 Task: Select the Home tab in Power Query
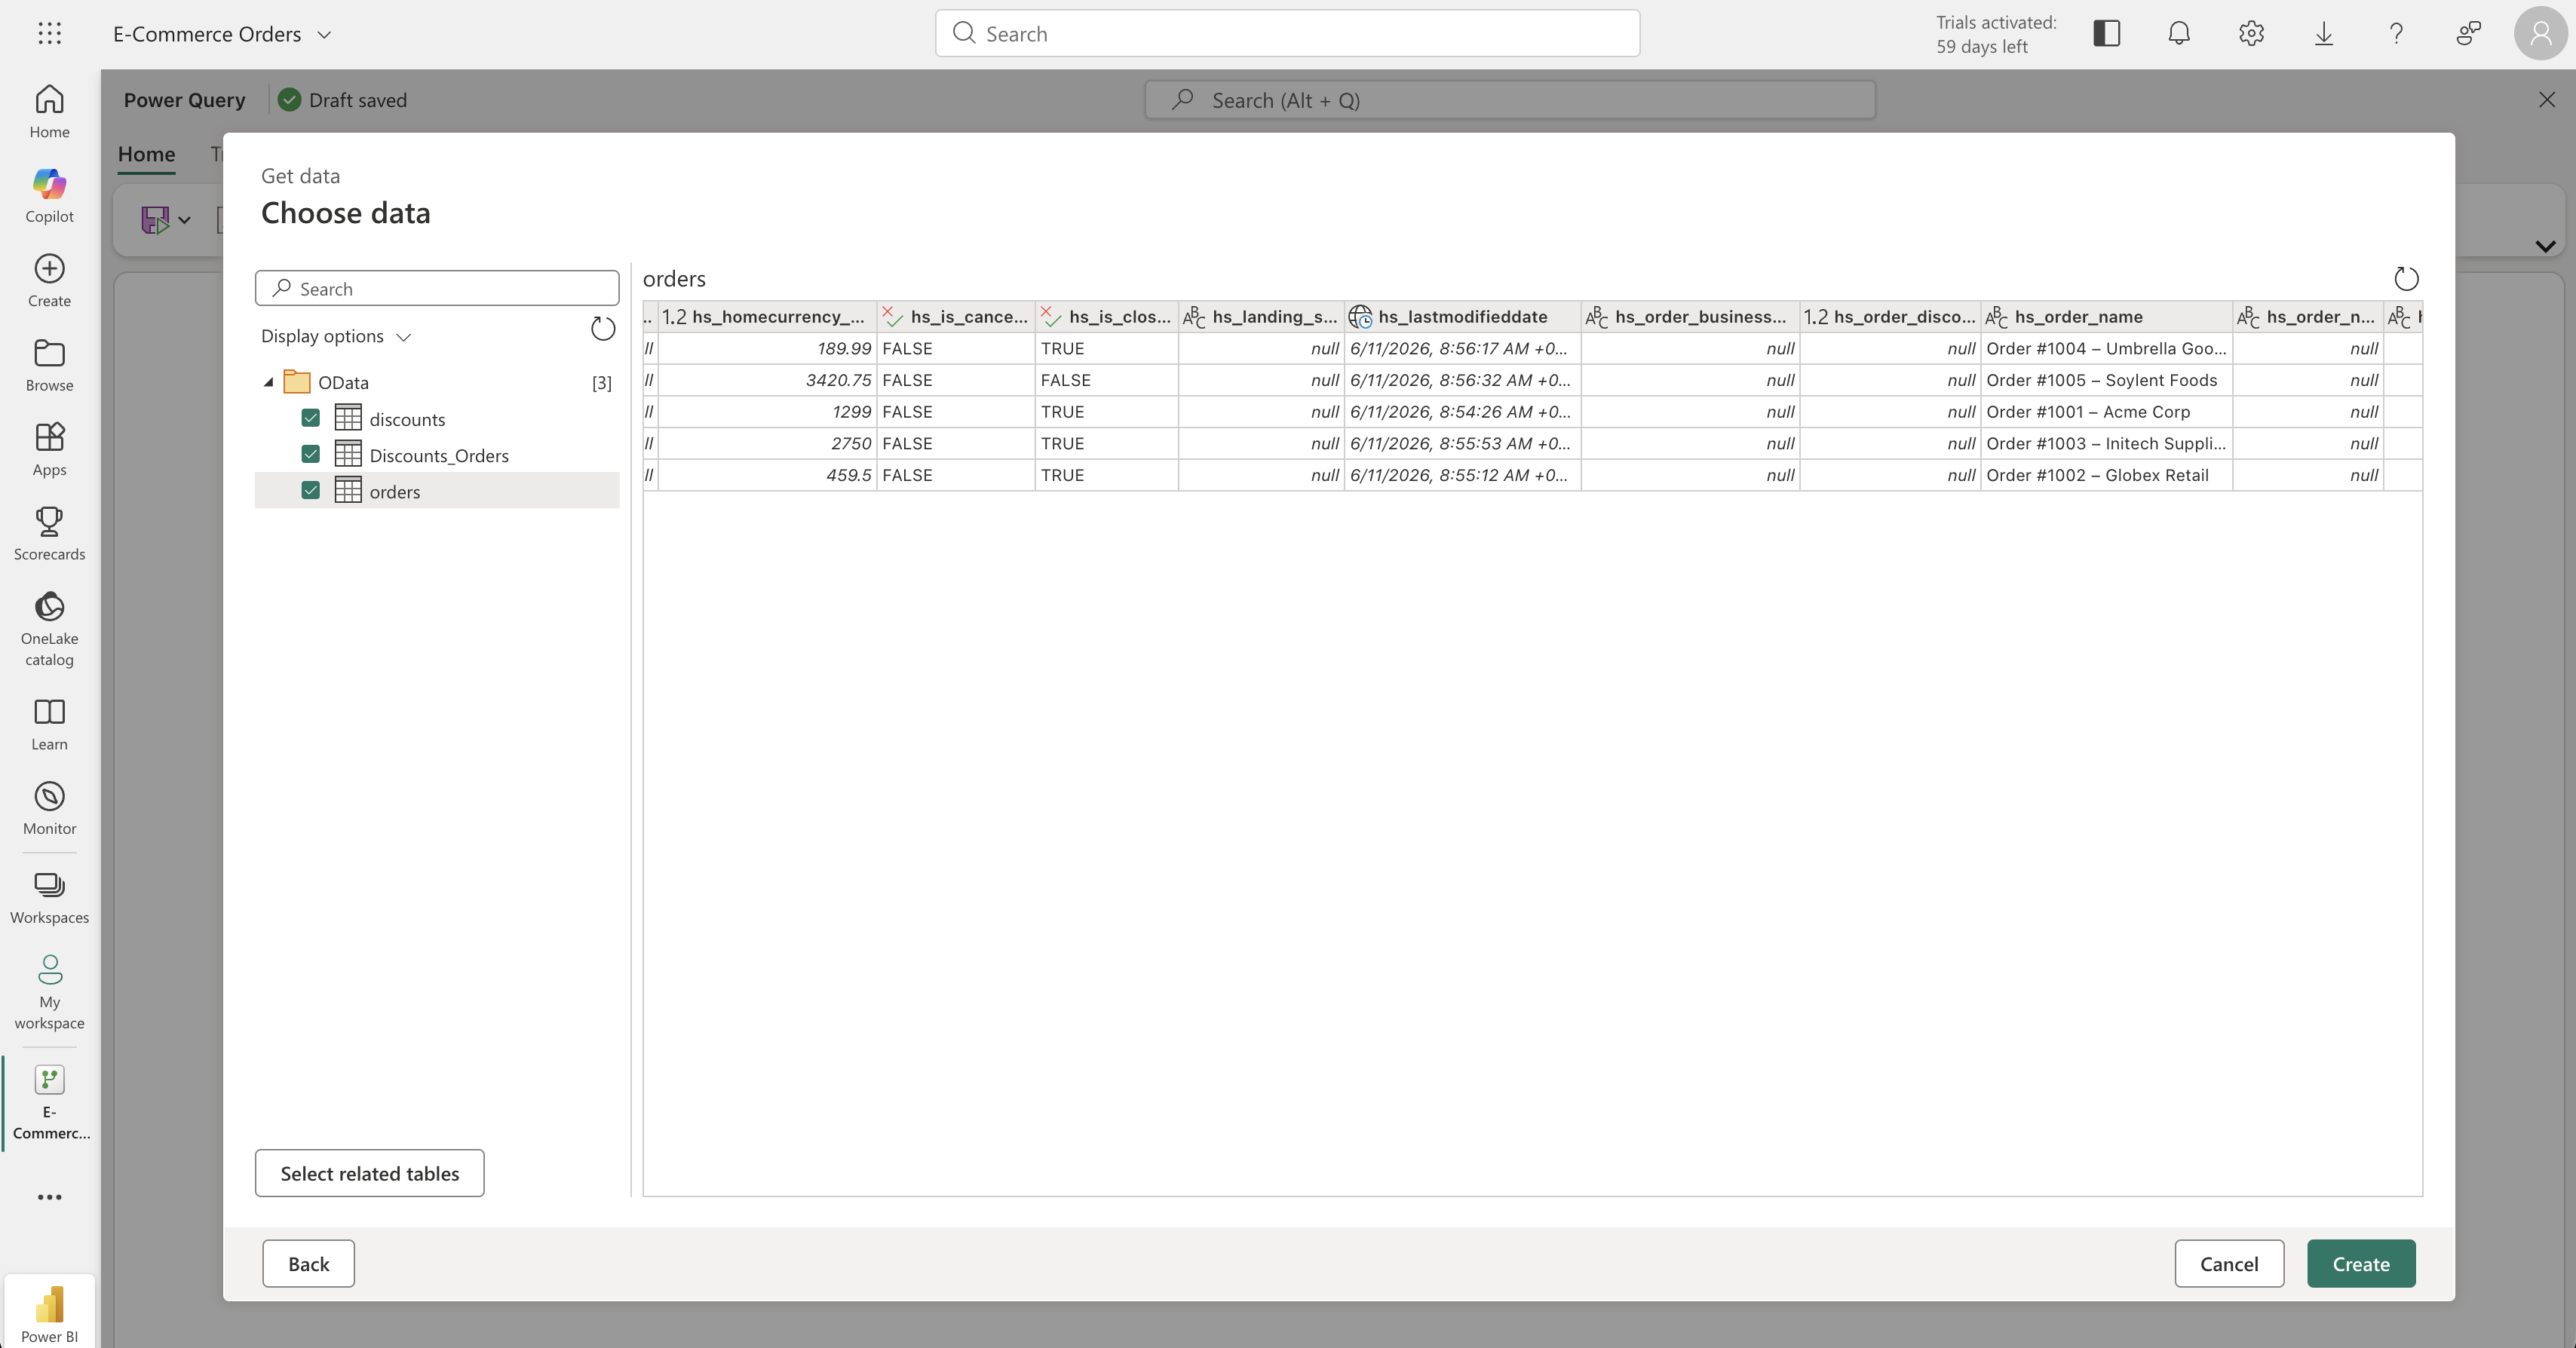pos(147,154)
